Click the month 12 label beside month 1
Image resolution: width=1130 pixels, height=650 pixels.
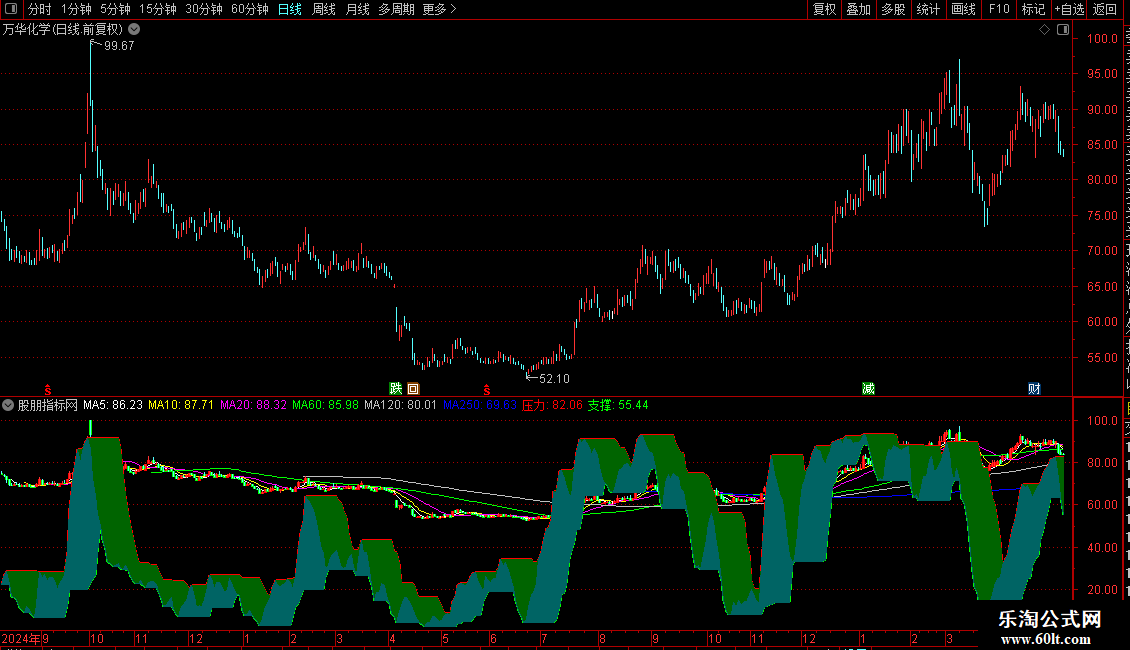(195, 638)
